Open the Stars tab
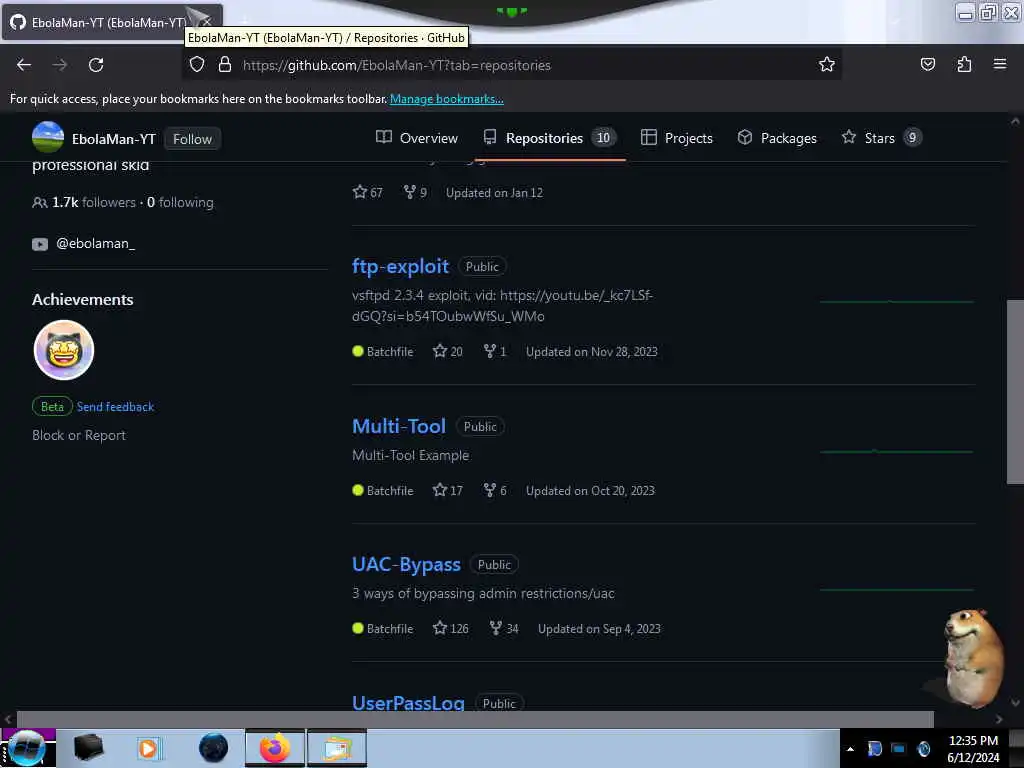The height and width of the screenshot is (768, 1024). pos(882,138)
